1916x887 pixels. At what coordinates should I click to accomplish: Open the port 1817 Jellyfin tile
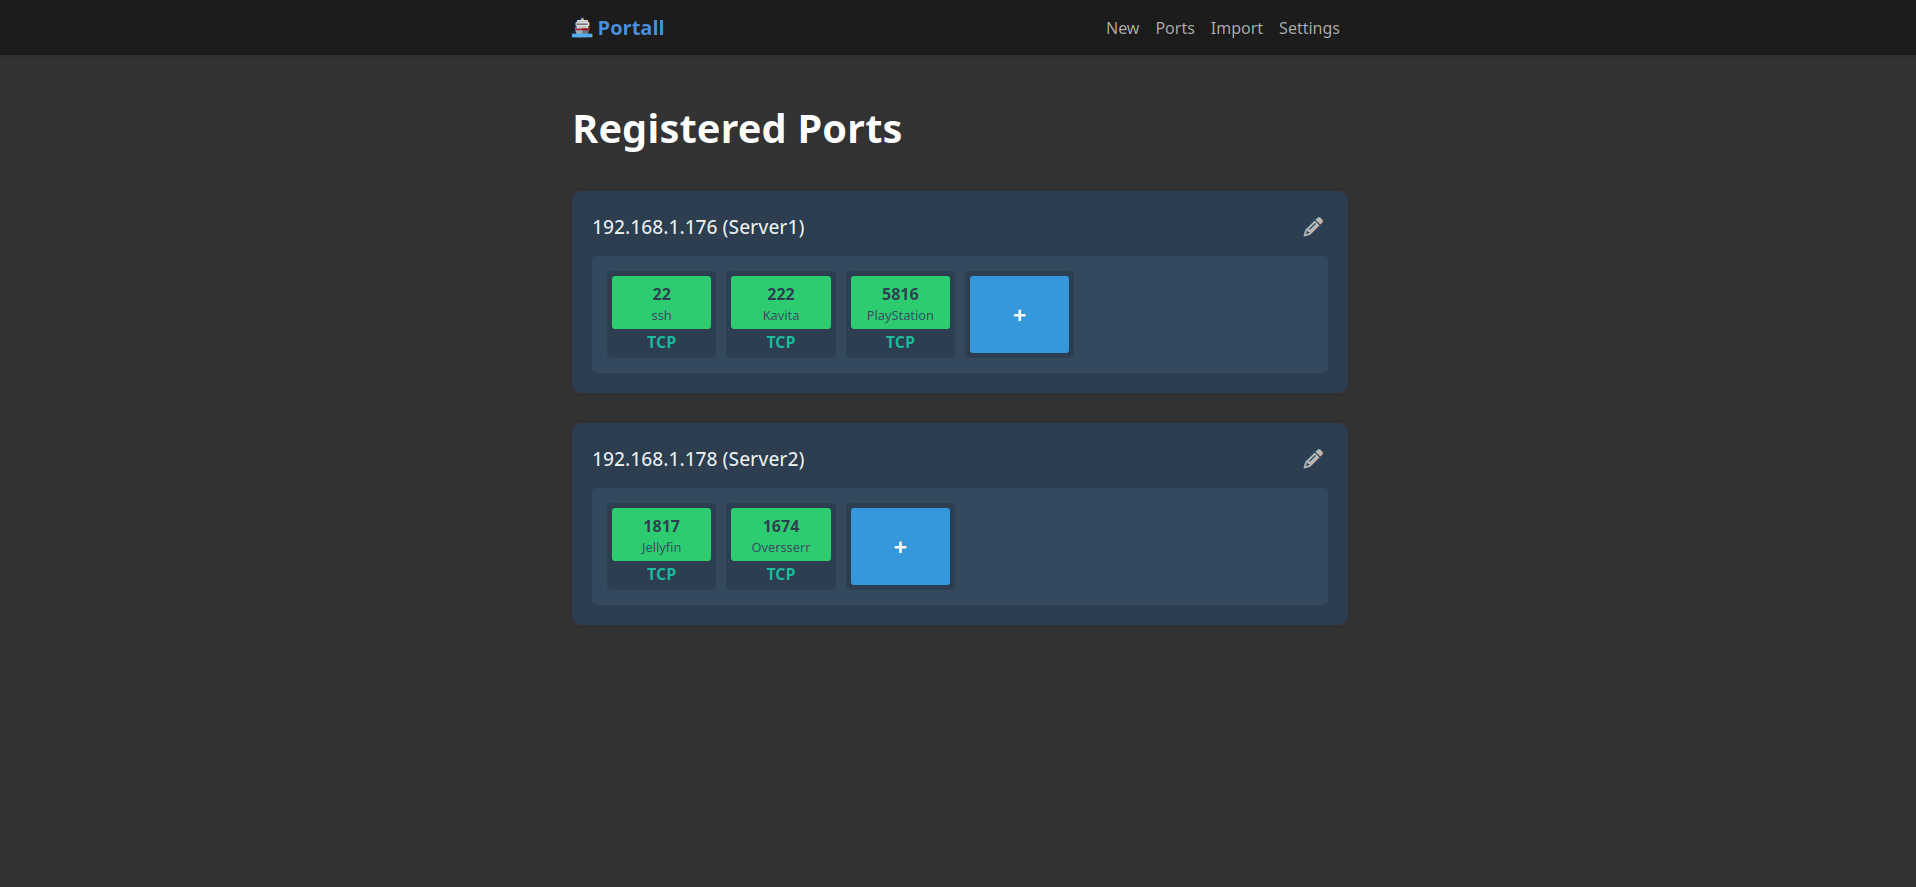pyautogui.click(x=661, y=534)
